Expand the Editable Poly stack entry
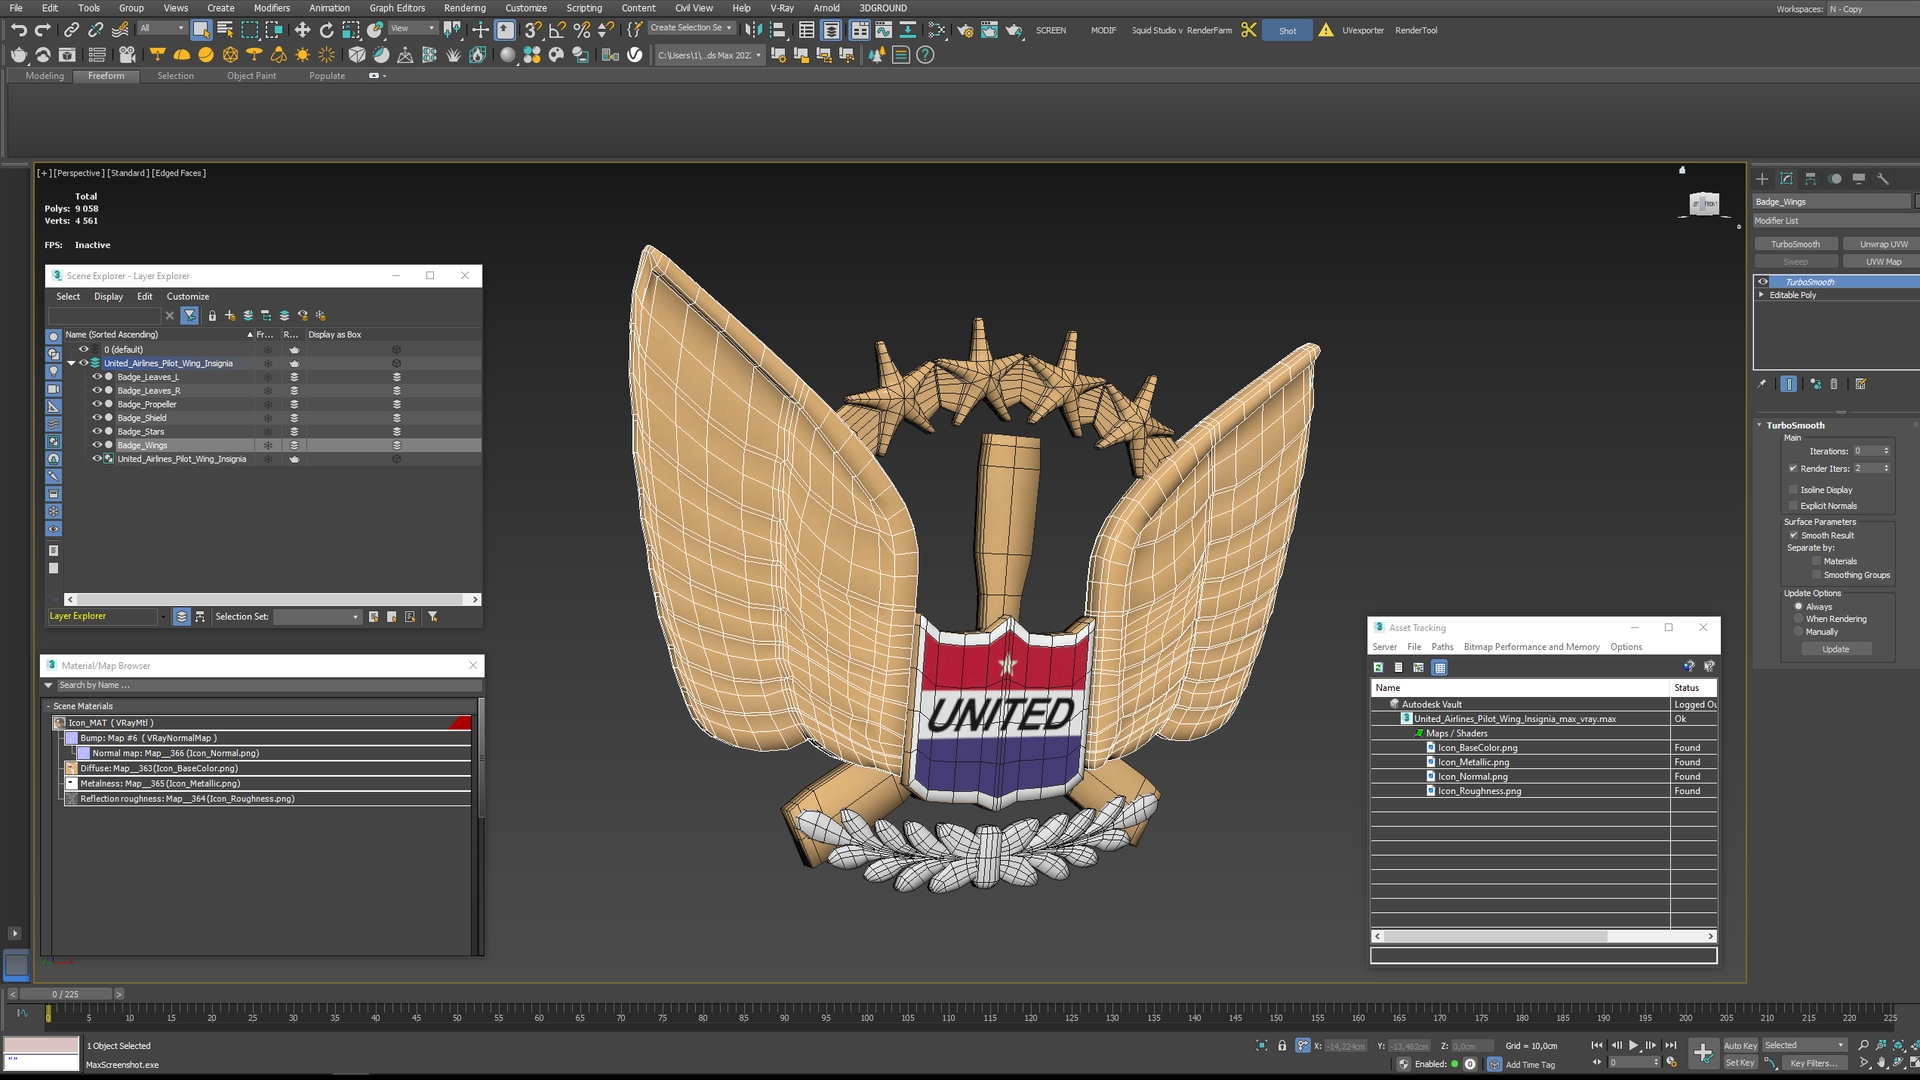 (x=1762, y=295)
